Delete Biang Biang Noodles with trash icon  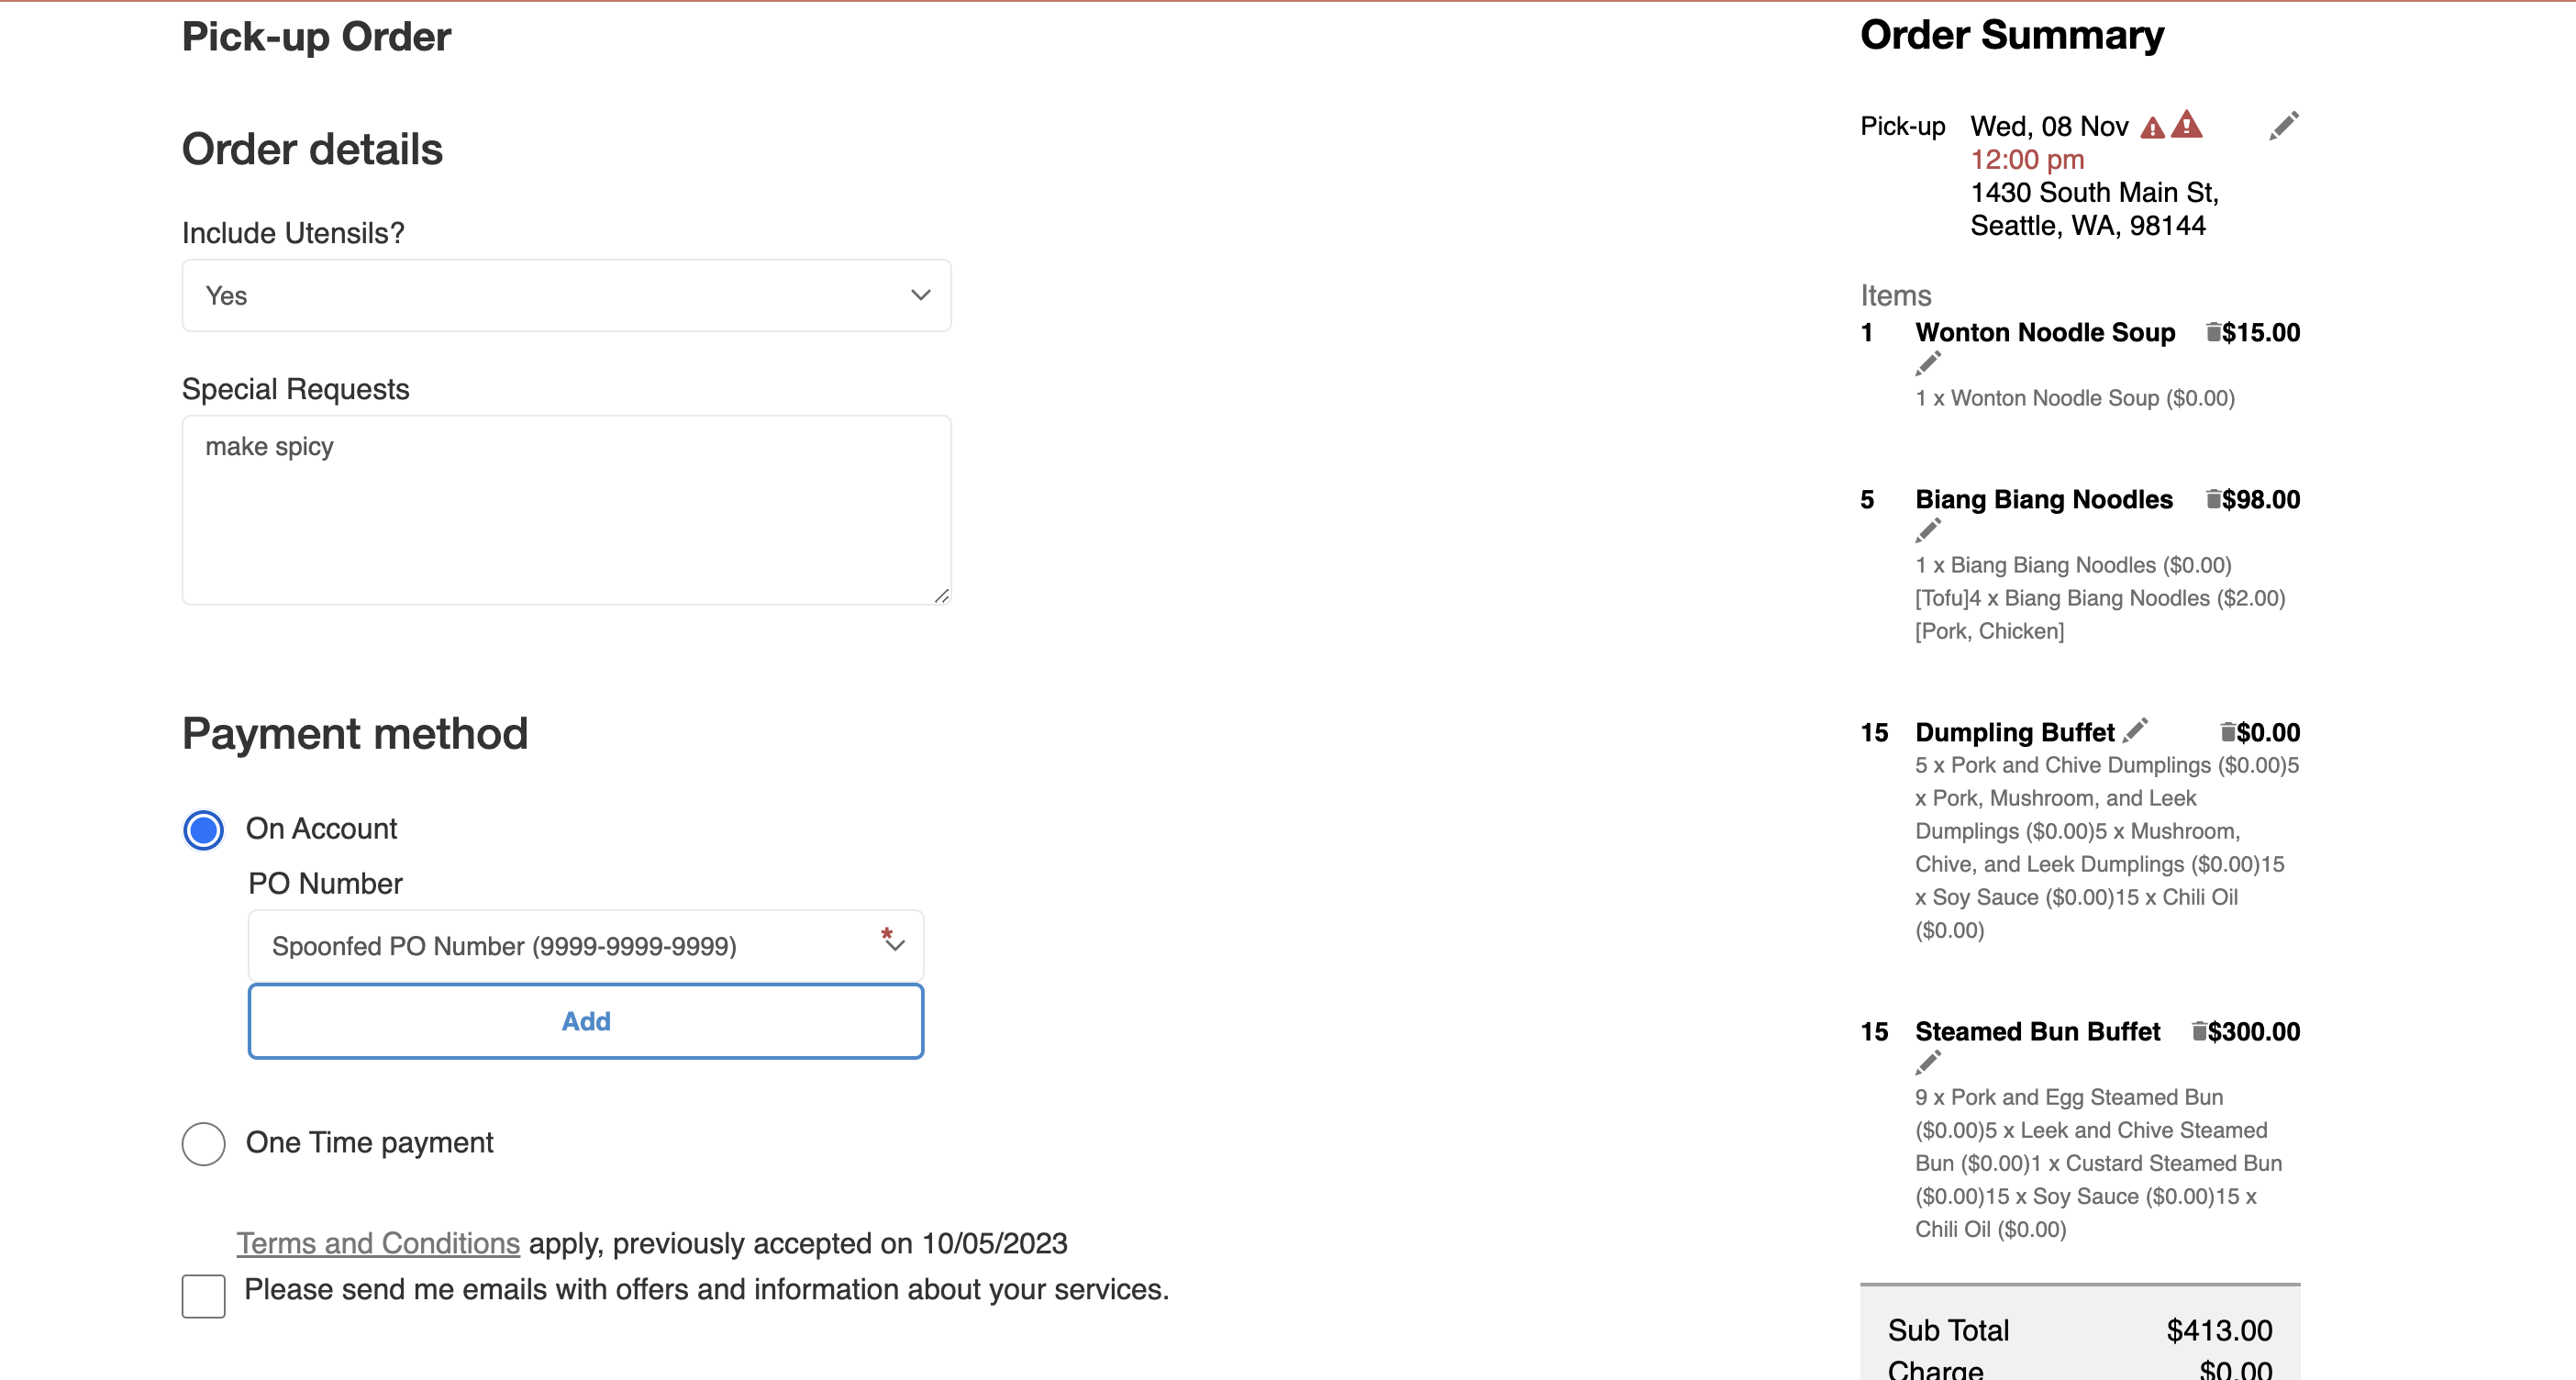click(2213, 499)
